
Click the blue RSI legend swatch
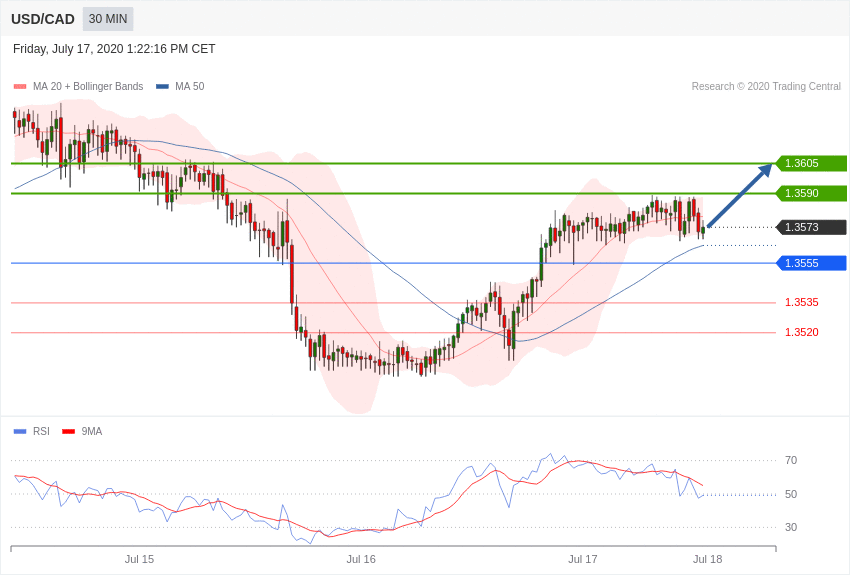coord(20,432)
